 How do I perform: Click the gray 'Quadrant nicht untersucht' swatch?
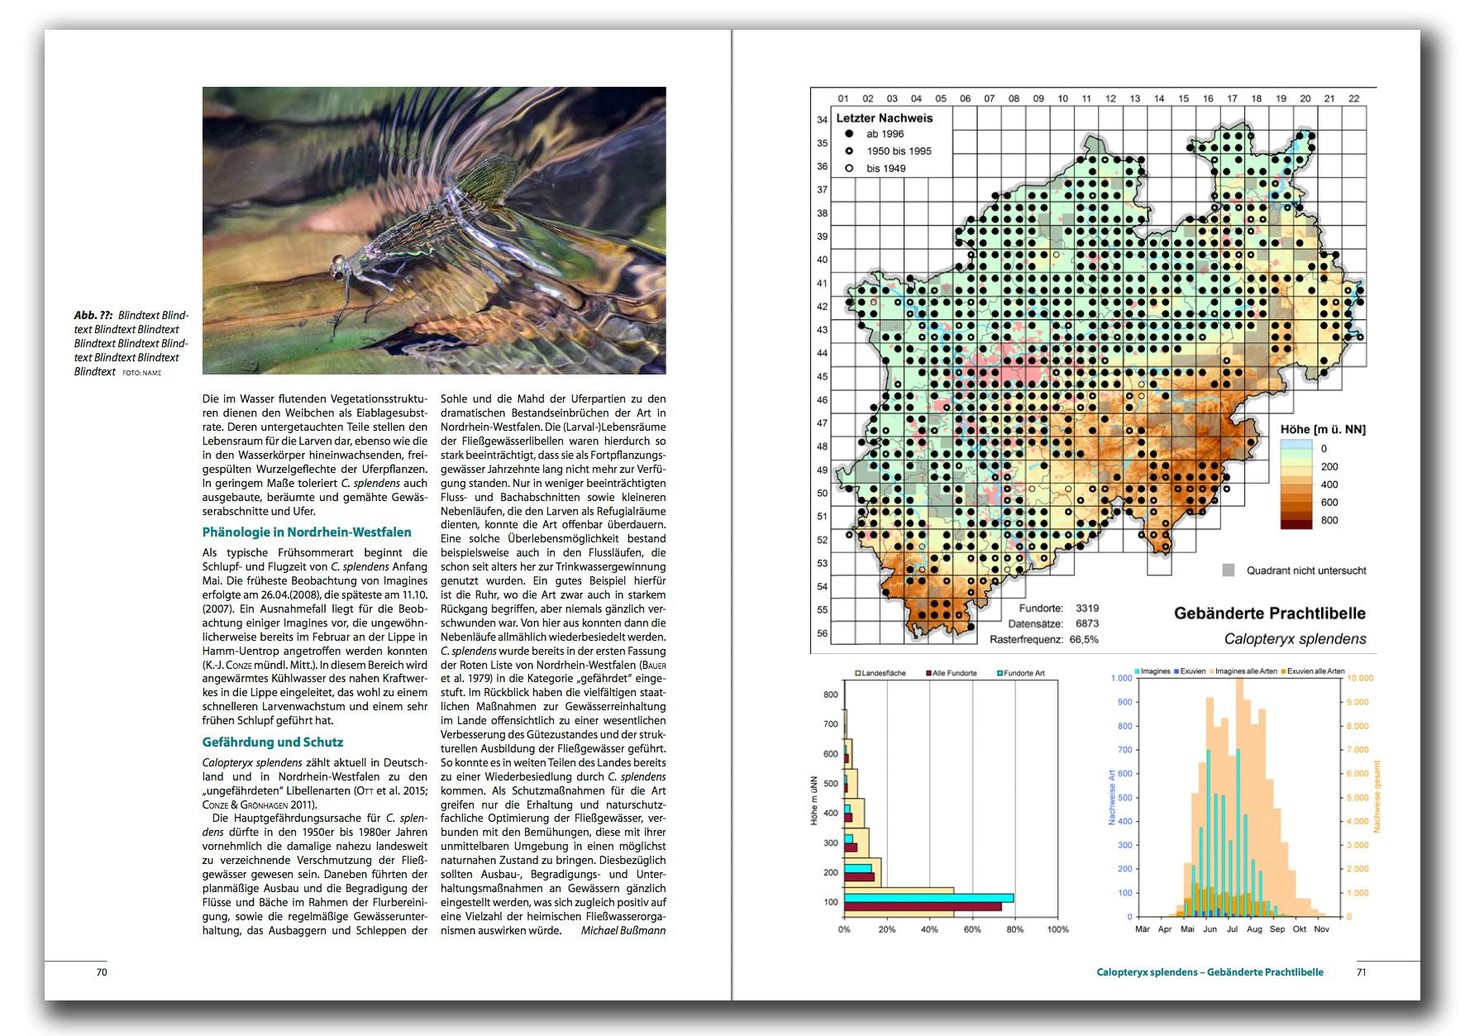coord(1228,570)
